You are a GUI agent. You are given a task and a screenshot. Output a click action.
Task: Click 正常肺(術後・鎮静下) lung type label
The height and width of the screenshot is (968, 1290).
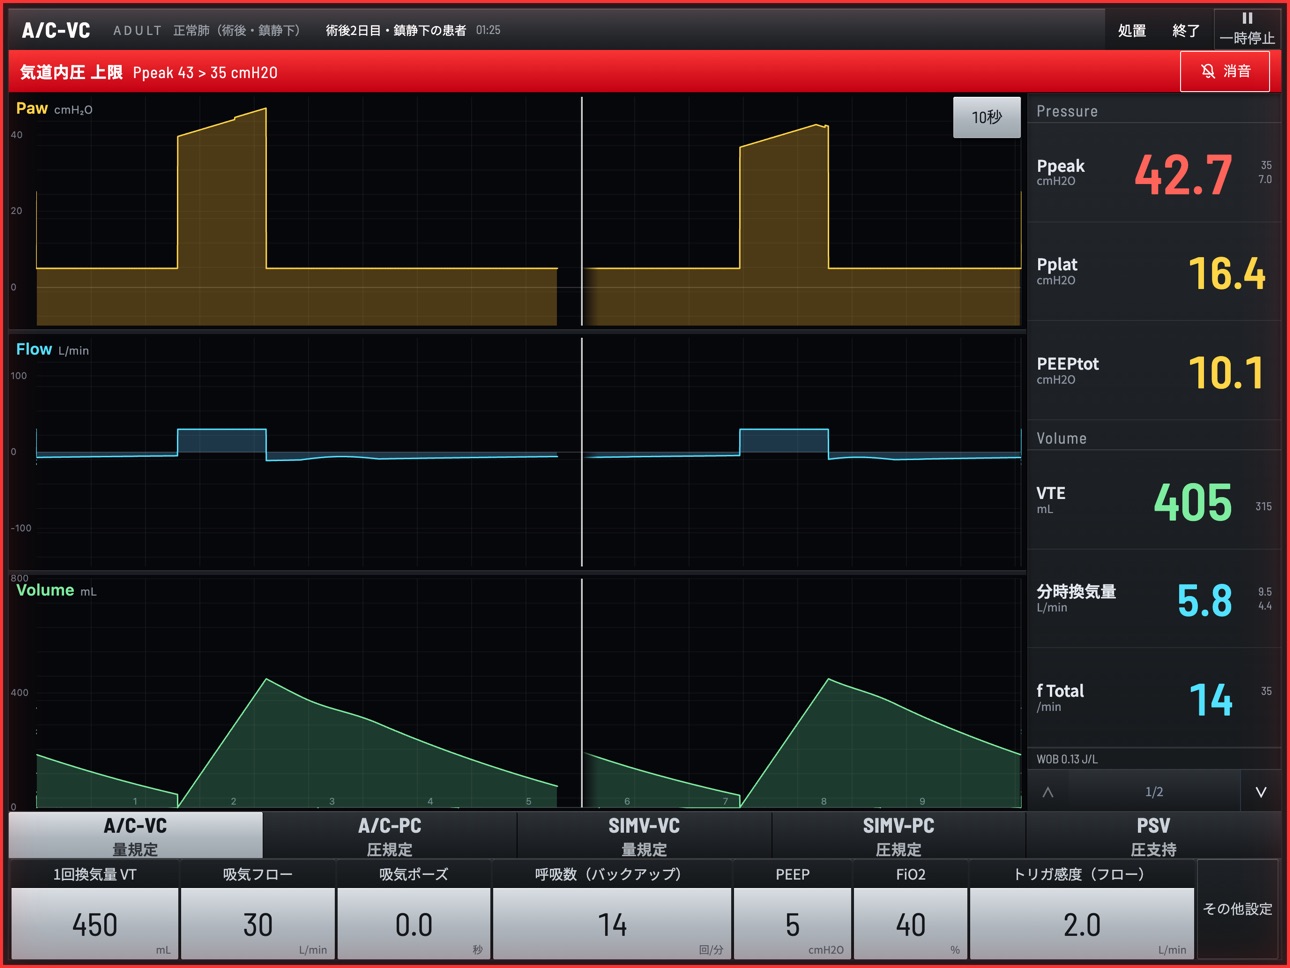tap(237, 30)
